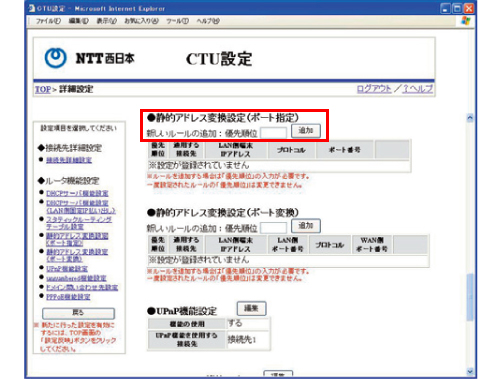The height and width of the screenshot is (379, 500).
Task: Click the 静的アドレス変換設定(ポート変換) section heading
Action: [x=223, y=213]
